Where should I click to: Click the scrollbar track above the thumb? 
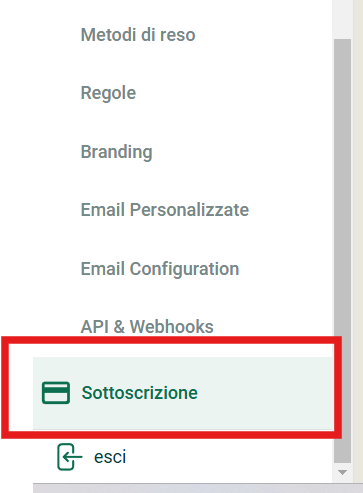pos(342,19)
